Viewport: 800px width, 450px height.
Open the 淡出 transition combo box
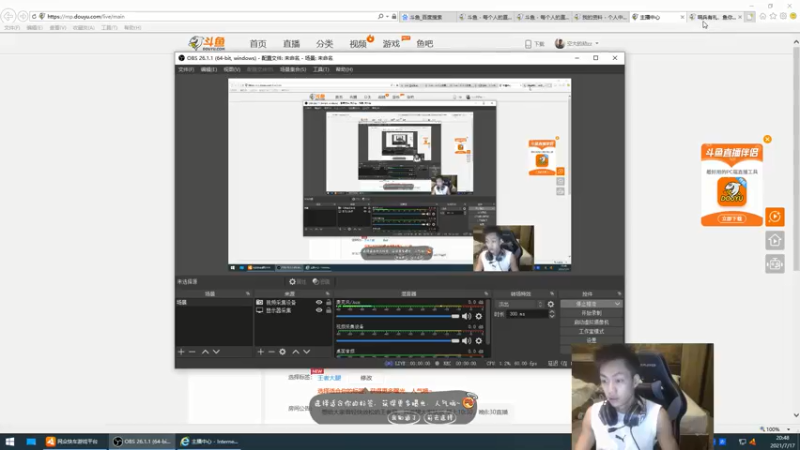(x=519, y=304)
